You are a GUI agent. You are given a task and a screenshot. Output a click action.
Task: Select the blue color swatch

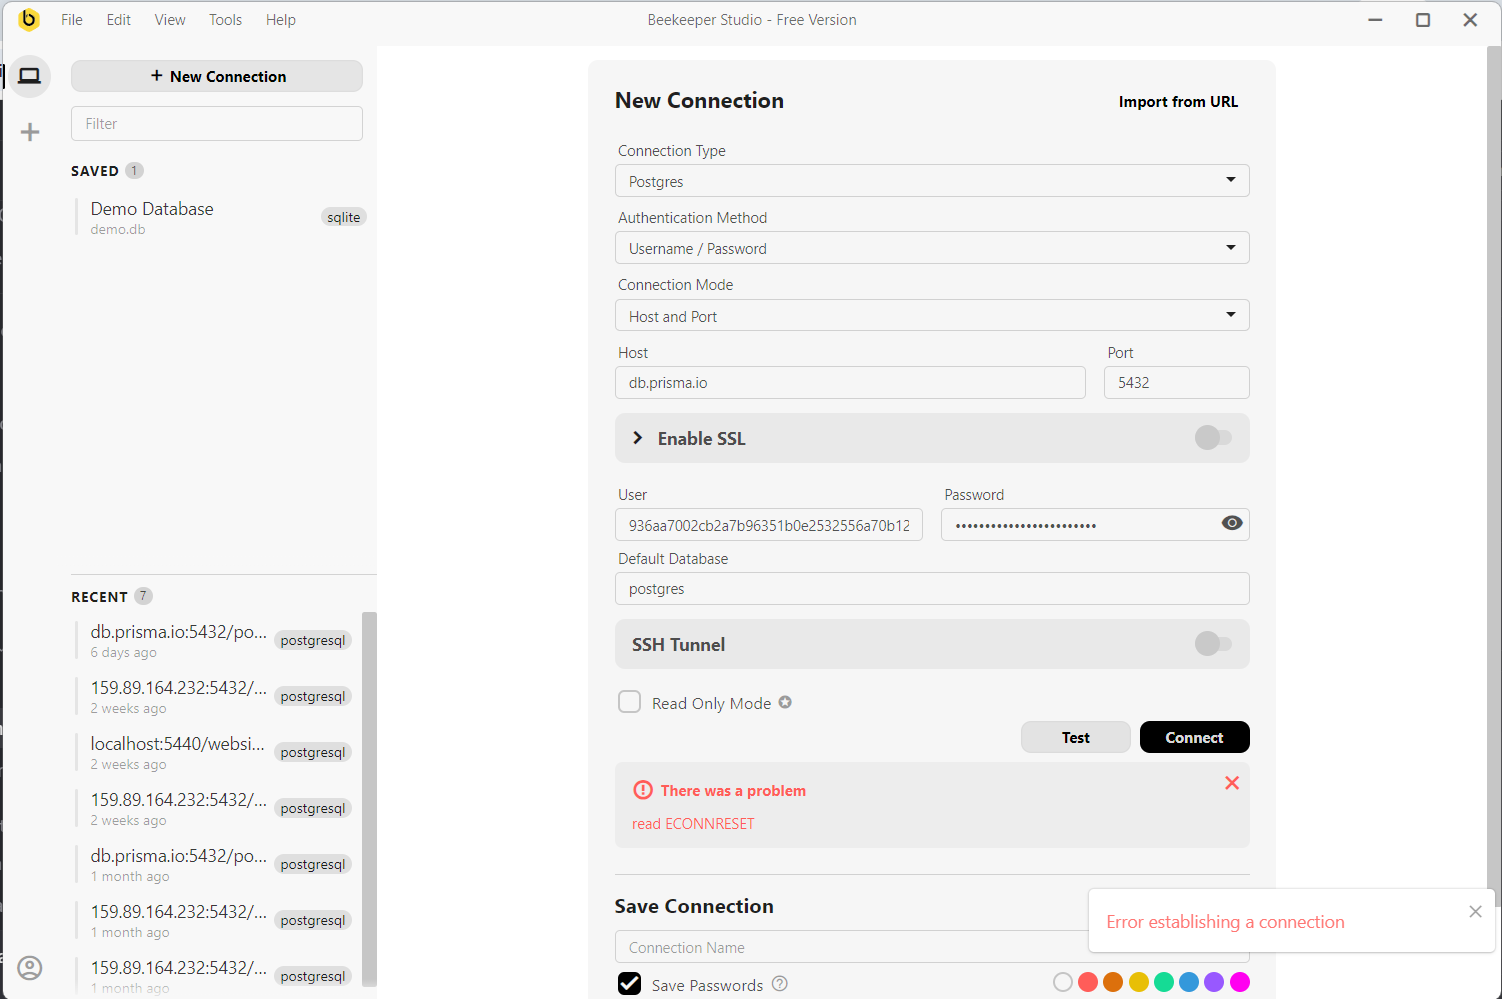pyautogui.click(x=1189, y=982)
